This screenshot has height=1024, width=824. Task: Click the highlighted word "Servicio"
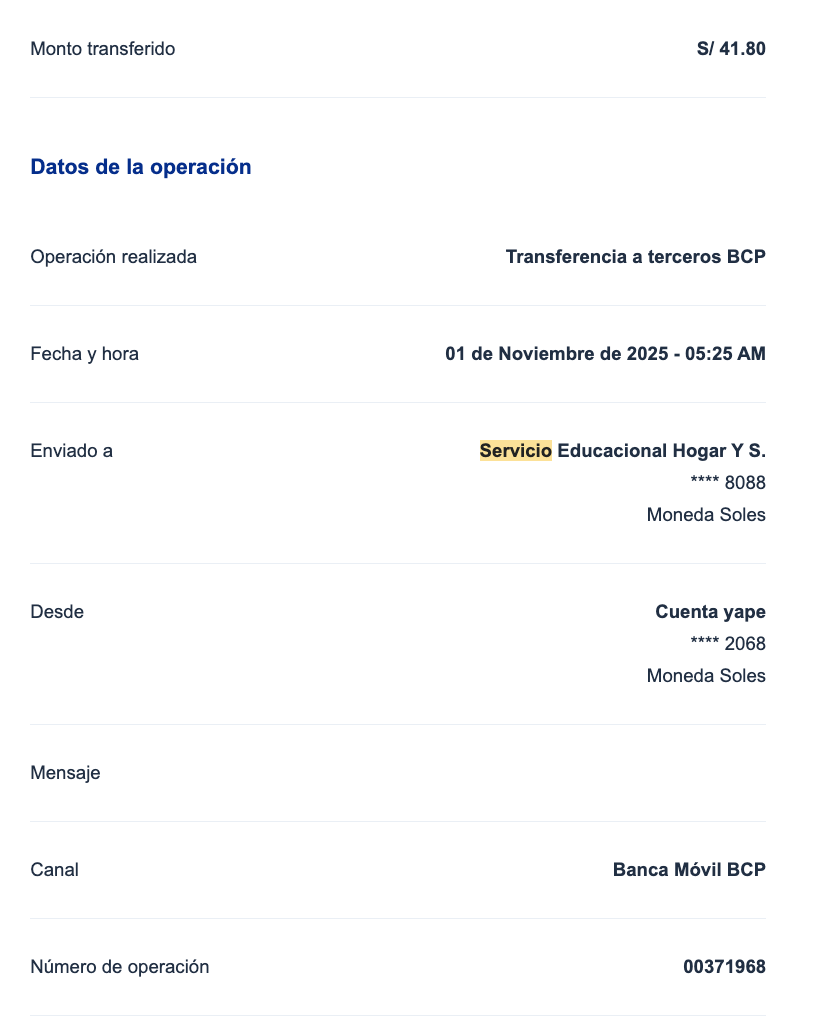click(x=516, y=451)
